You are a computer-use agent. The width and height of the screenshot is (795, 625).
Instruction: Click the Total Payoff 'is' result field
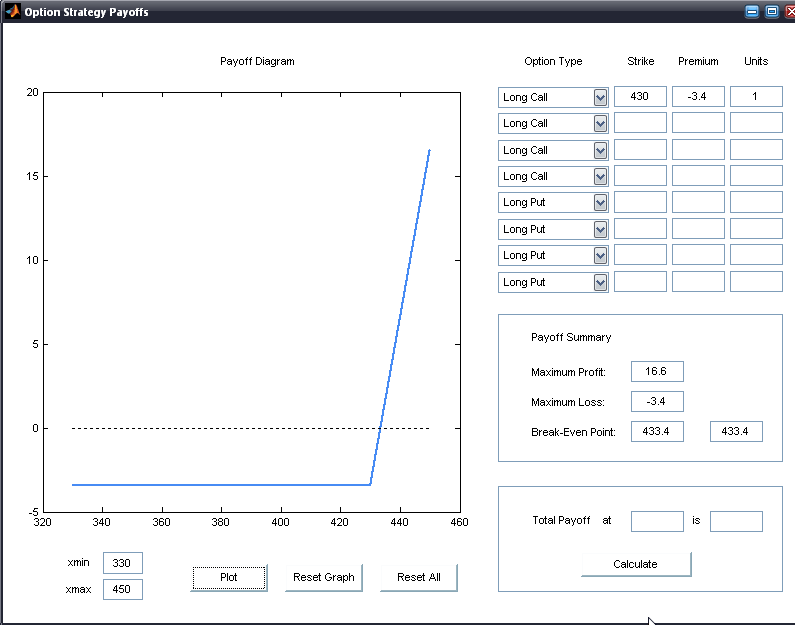(x=736, y=521)
